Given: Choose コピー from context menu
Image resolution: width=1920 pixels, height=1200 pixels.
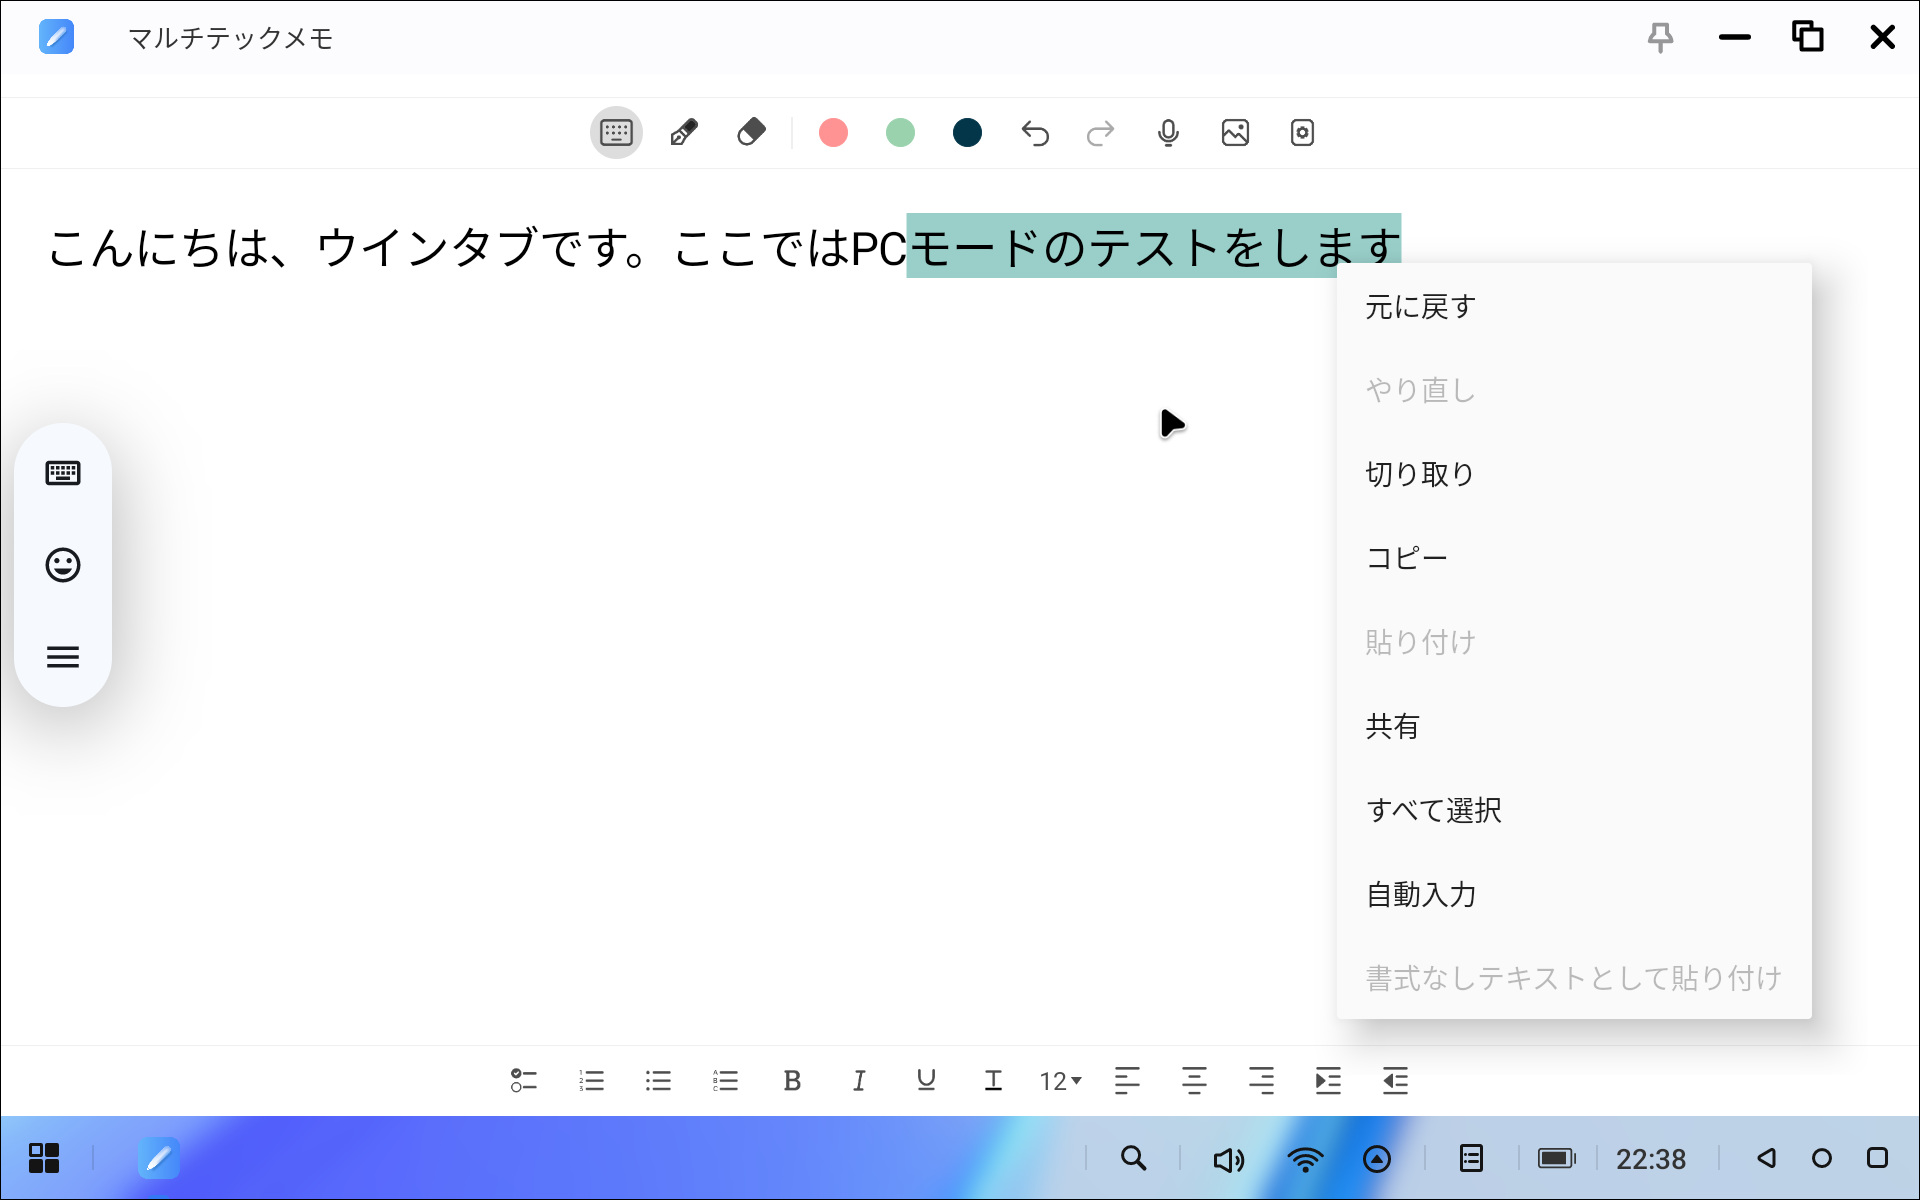Looking at the screenshot, I should (1574, 558).
